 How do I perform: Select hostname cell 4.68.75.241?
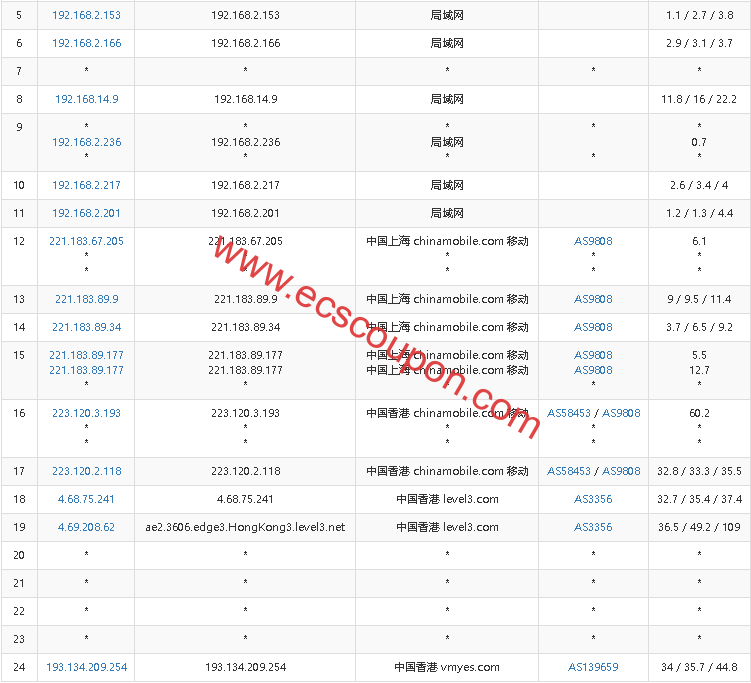(x=245, y=499)
